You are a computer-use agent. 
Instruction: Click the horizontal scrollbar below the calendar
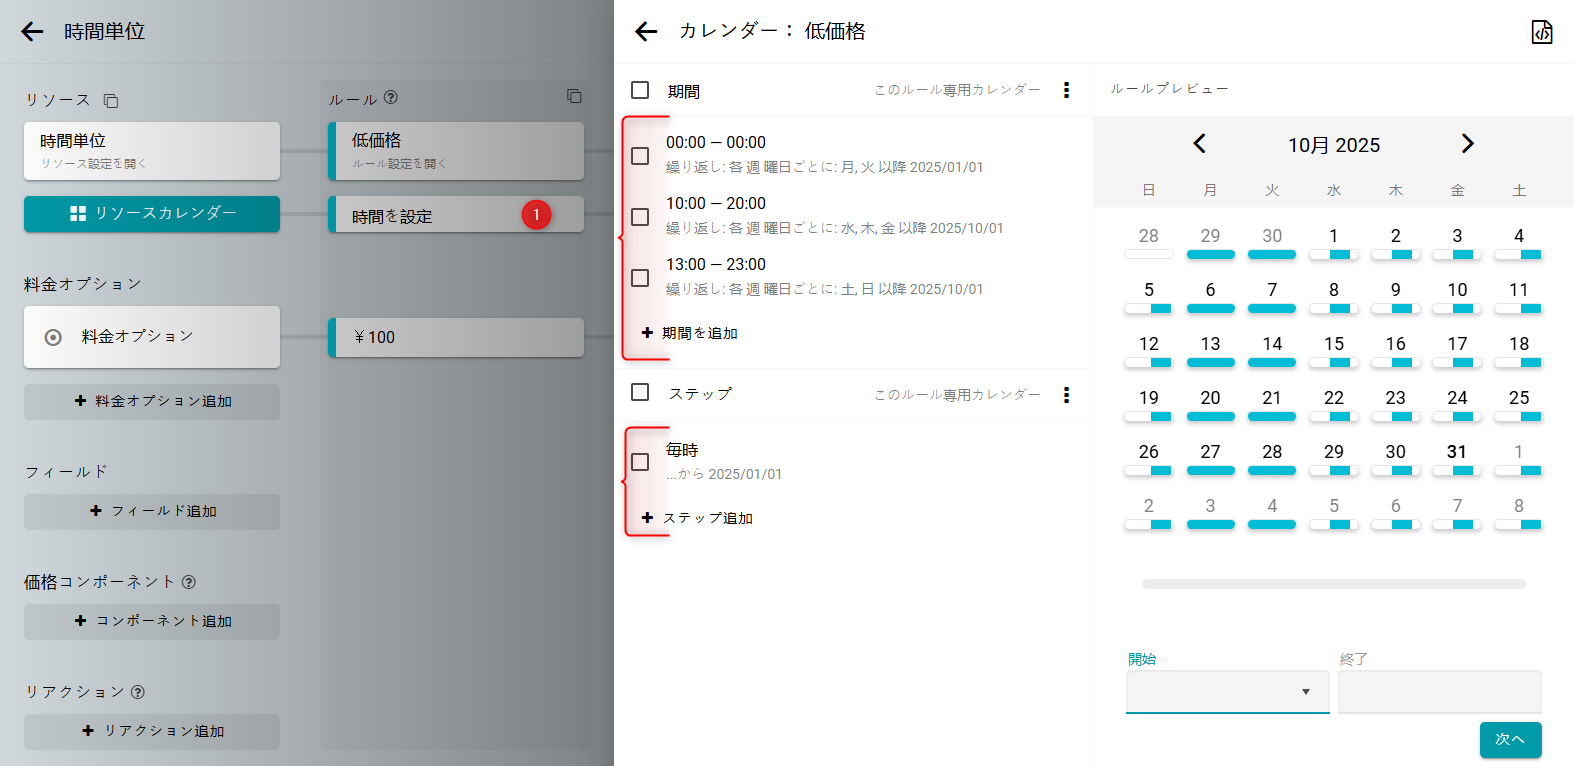(x=1333, y=584)
